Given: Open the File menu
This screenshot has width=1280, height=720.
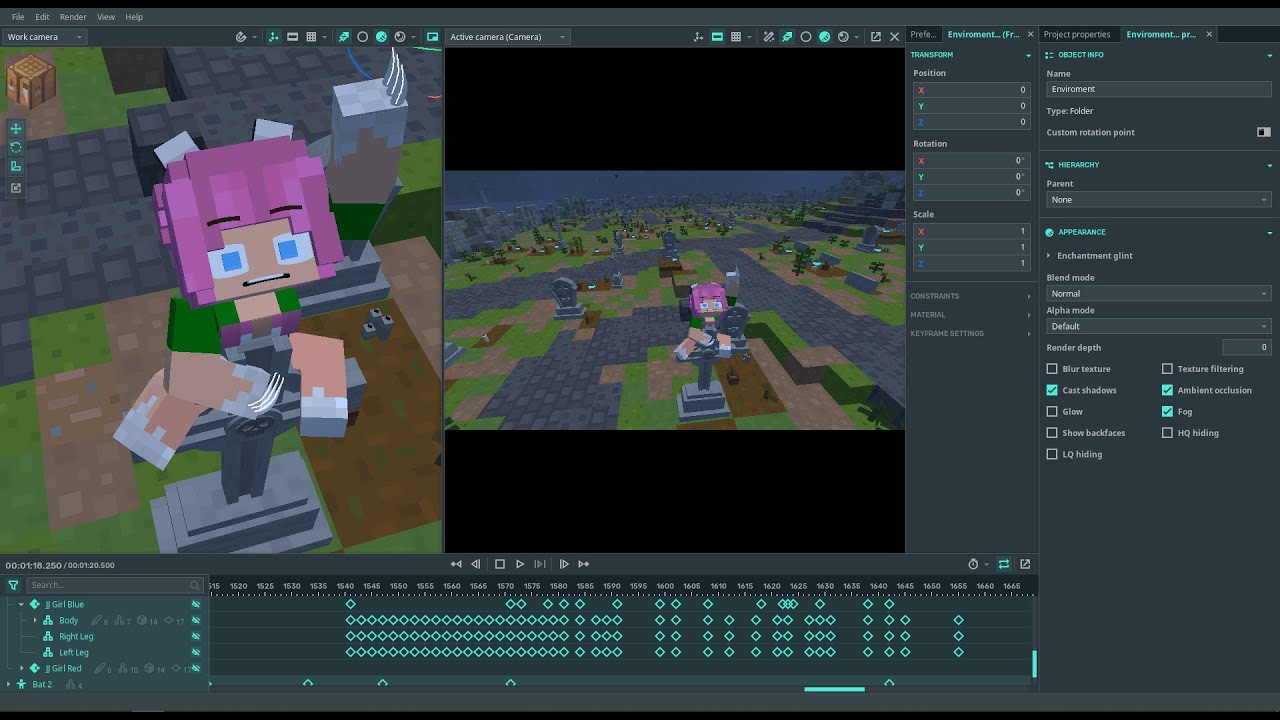Looking at the screenshot, I should tap(18, 17).
